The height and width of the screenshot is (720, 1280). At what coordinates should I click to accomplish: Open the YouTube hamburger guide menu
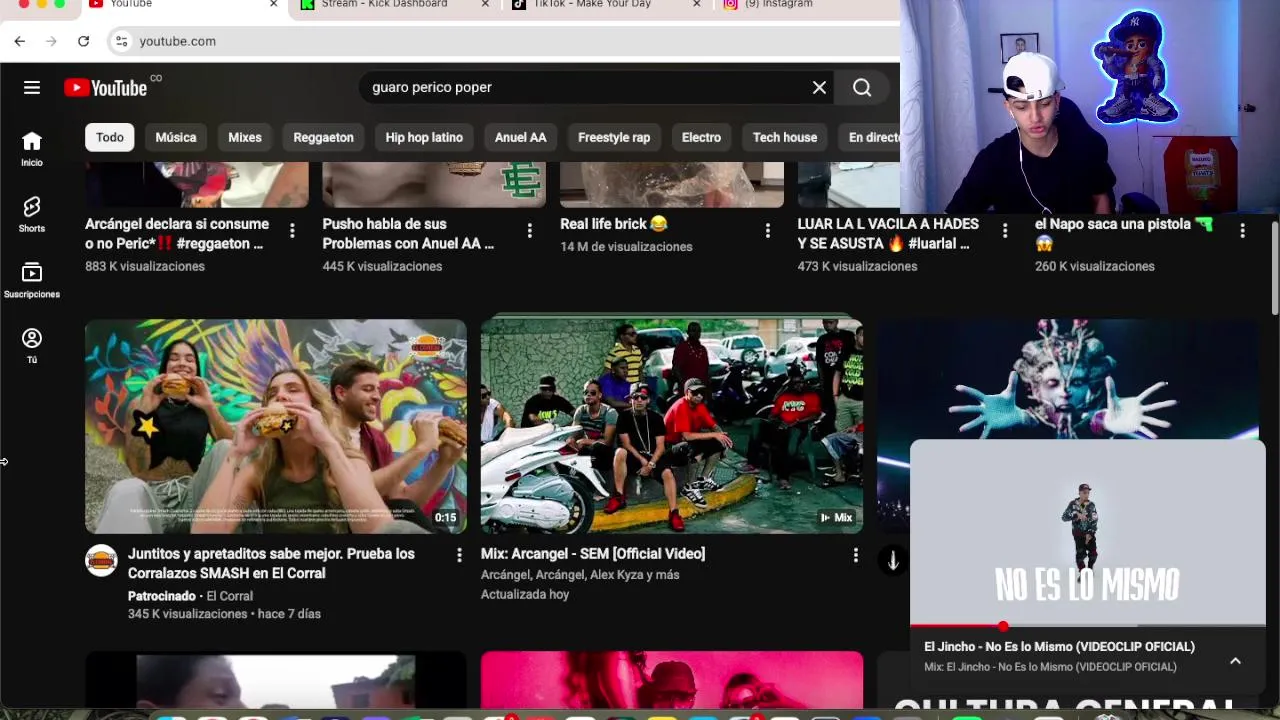[x=32, y=88]
